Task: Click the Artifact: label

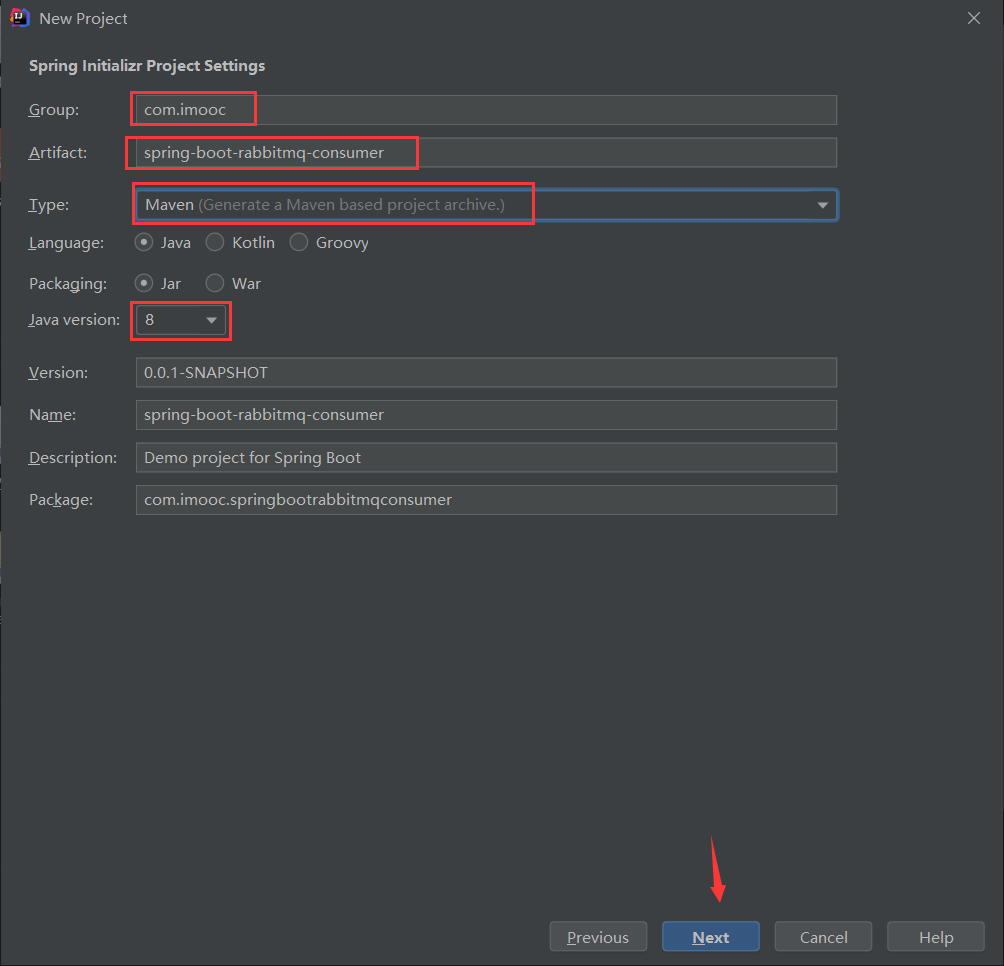Action: point(58,152)
